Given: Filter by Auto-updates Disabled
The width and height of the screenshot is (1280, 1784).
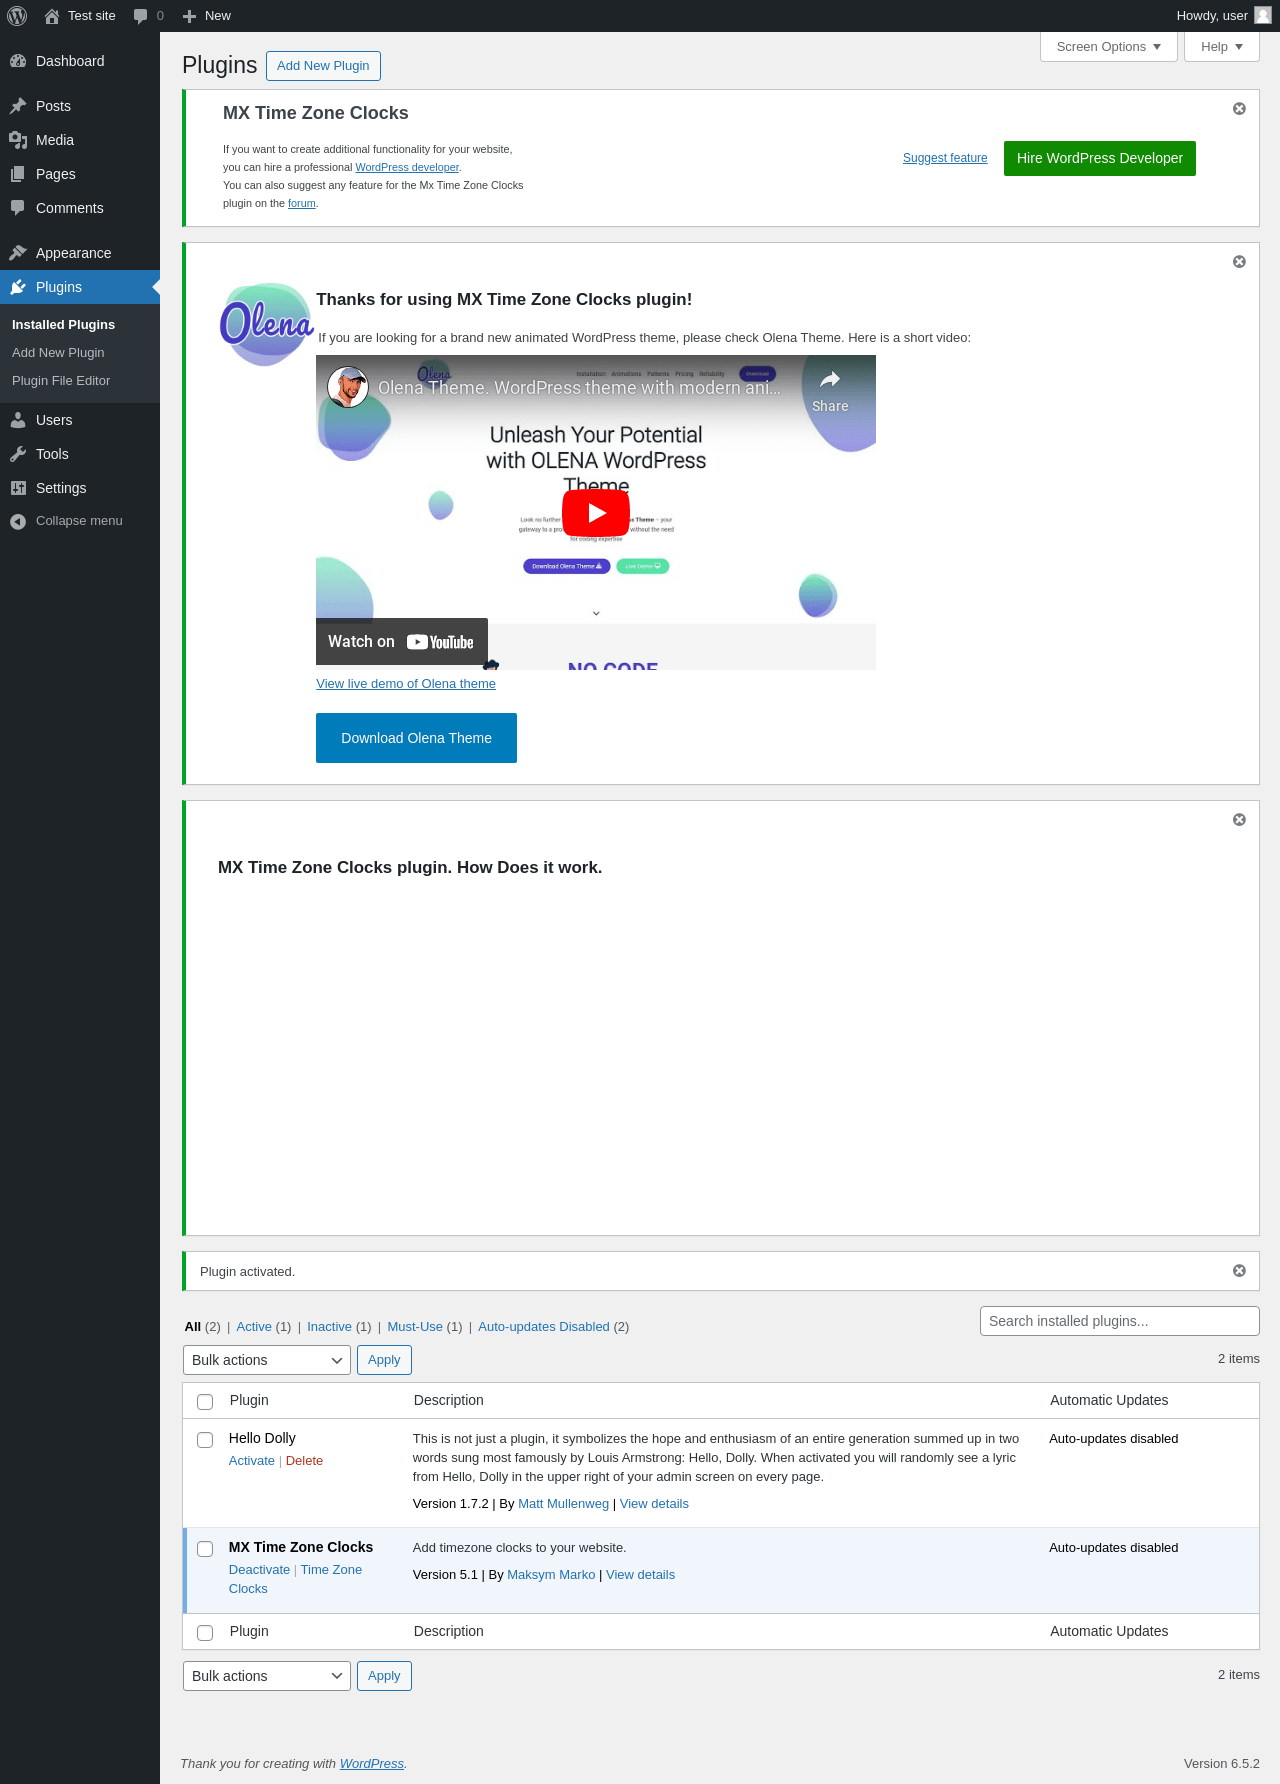Looking at the screenshot, I should pyautogui.click(x=544, y=1327).
